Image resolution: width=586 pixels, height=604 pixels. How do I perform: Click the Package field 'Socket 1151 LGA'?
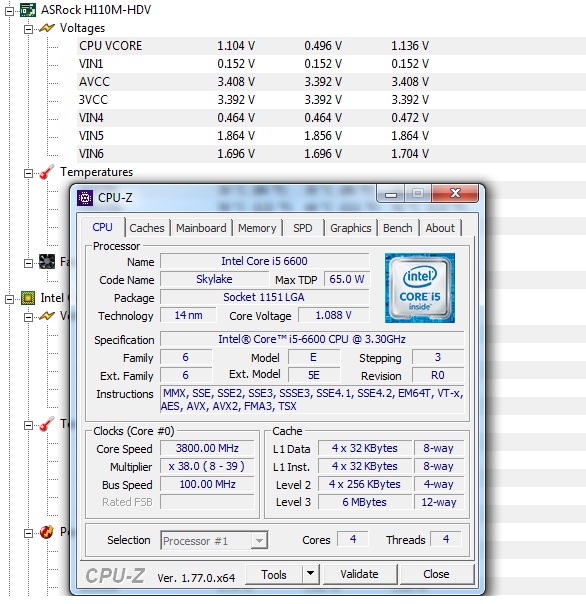pyautogui.click(x=264, y=297)
